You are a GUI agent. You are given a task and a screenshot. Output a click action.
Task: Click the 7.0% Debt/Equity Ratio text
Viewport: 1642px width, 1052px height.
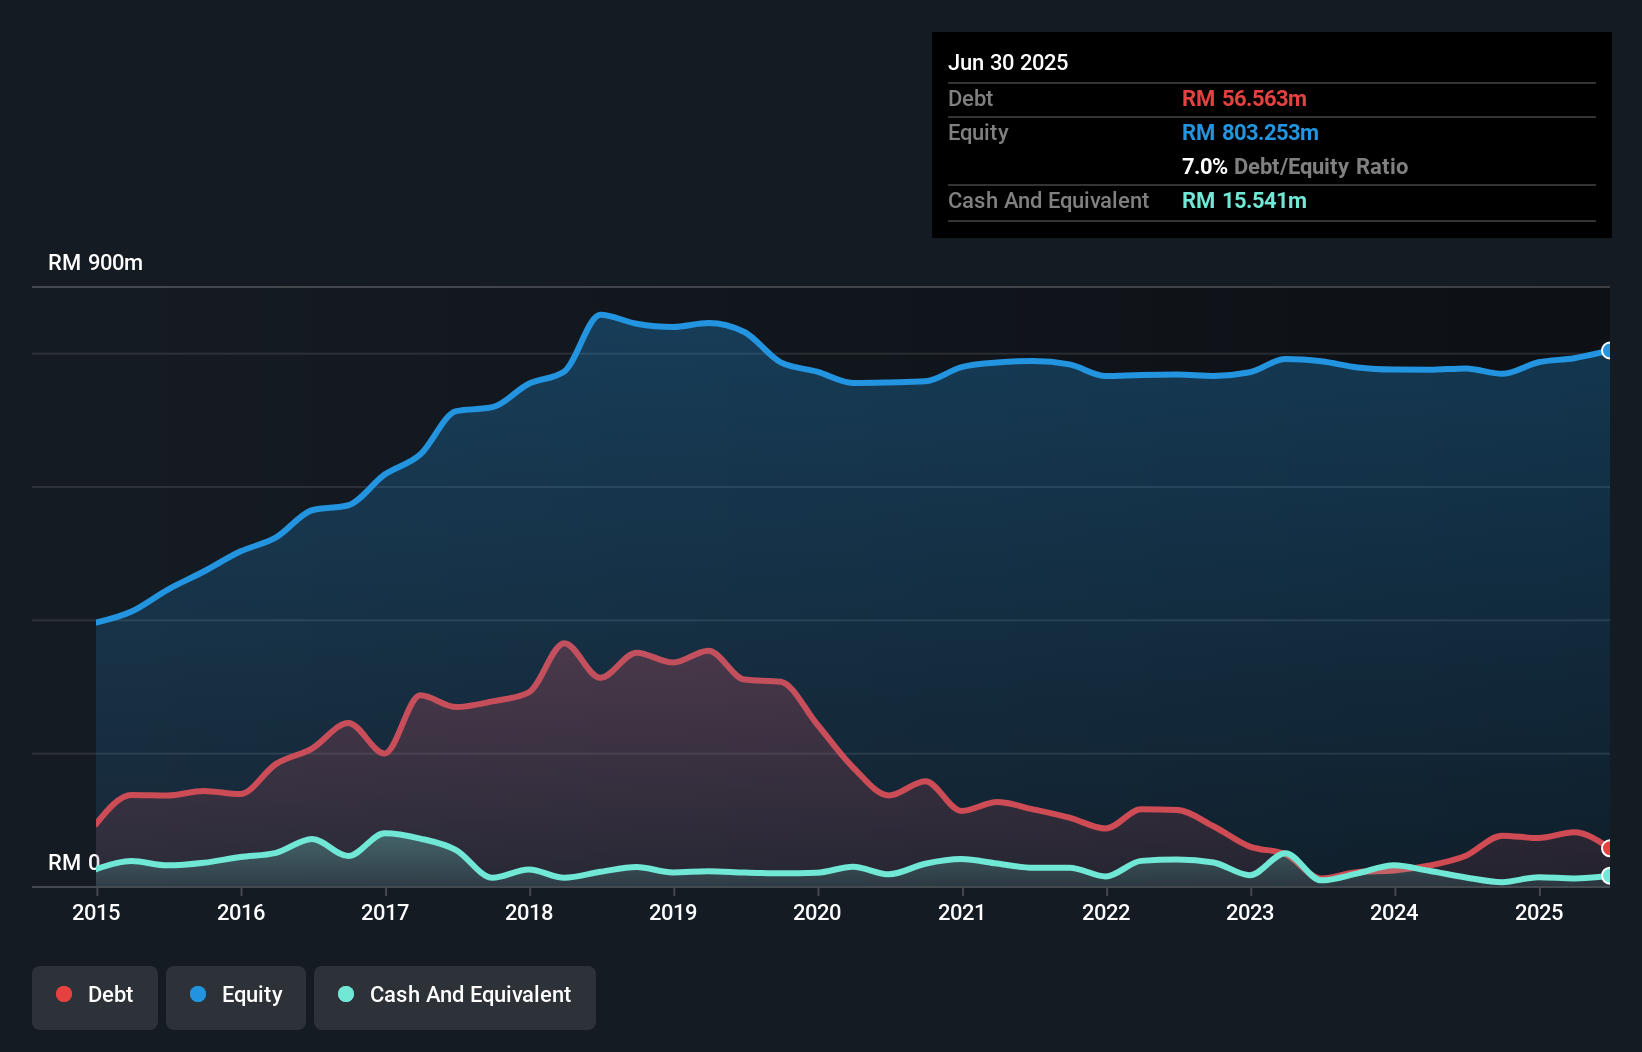pos(1294,167)
